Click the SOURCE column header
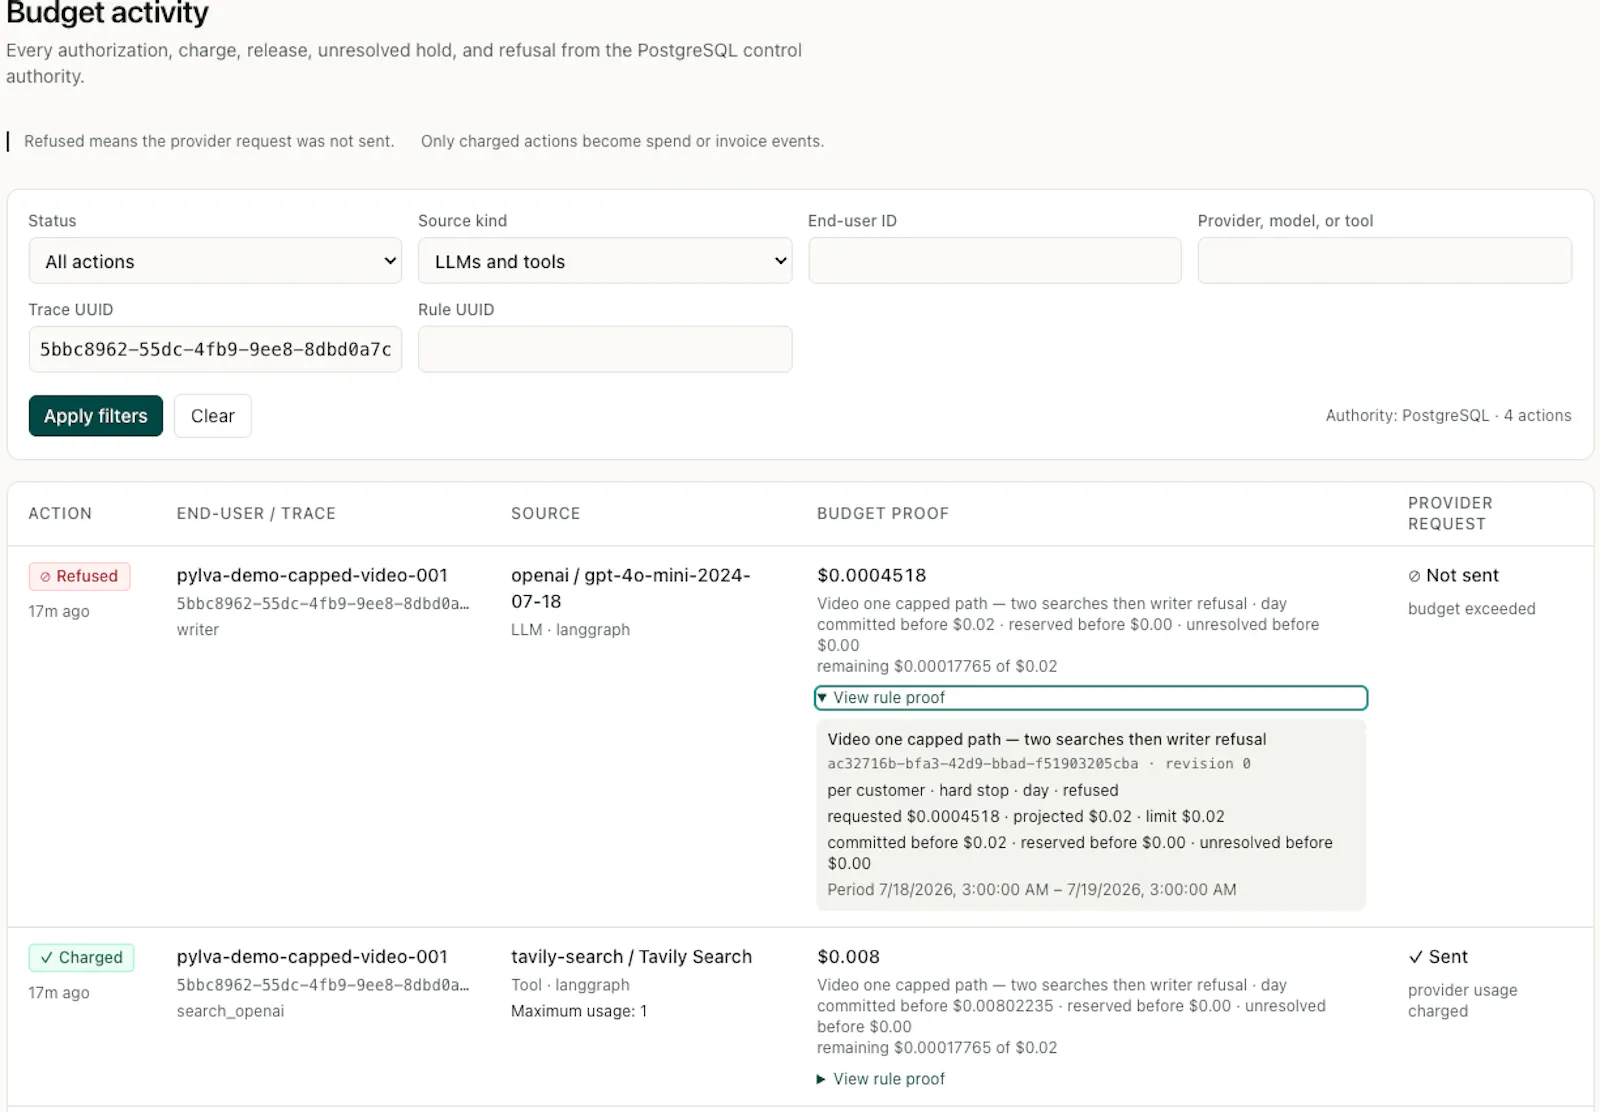Viewport: 1600px width, 1112px height. coord(546,513)
